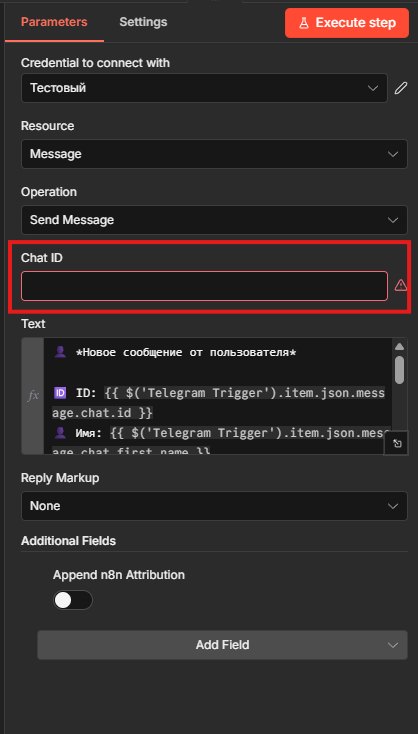This screenshot has height=734, width=418.
Task: Click the fx expression icon in Text field
Action: pyautogui.click(x=33, y=396)
